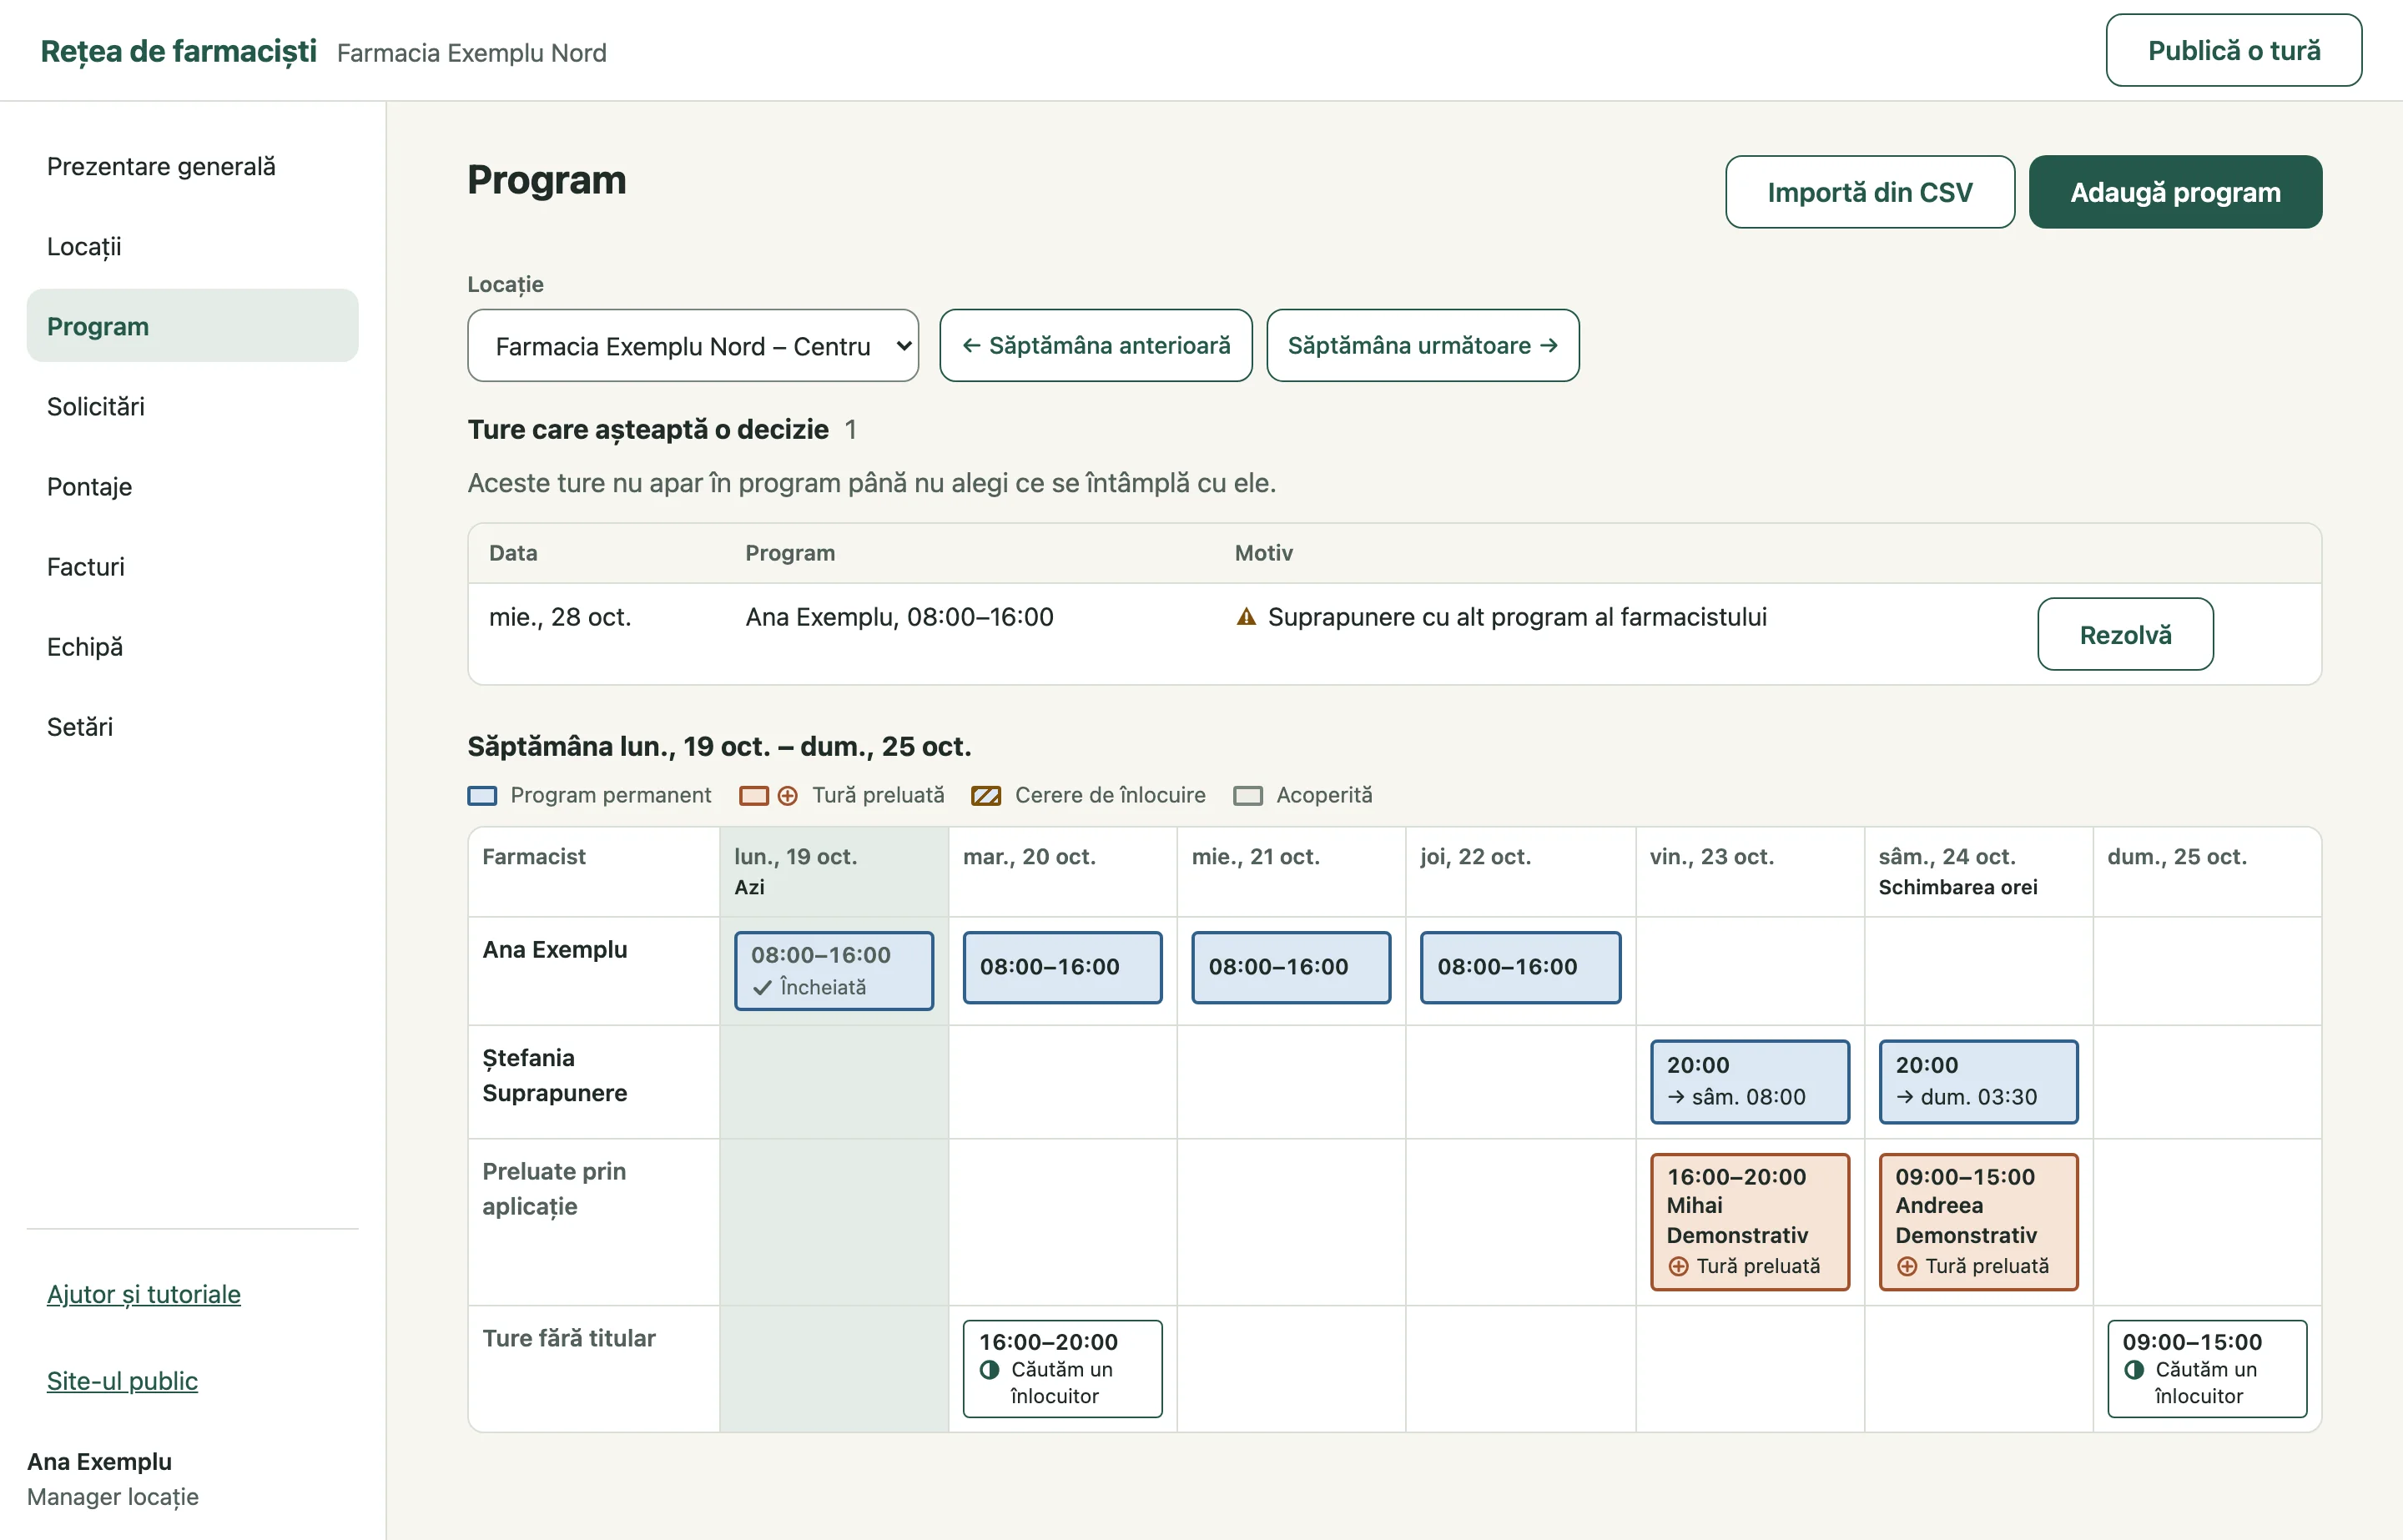The image size is (2403, 1540).
Task: Open Ana Exemplu's Monday 08:00–16:00 completed shift
Action: click(834, 971)
